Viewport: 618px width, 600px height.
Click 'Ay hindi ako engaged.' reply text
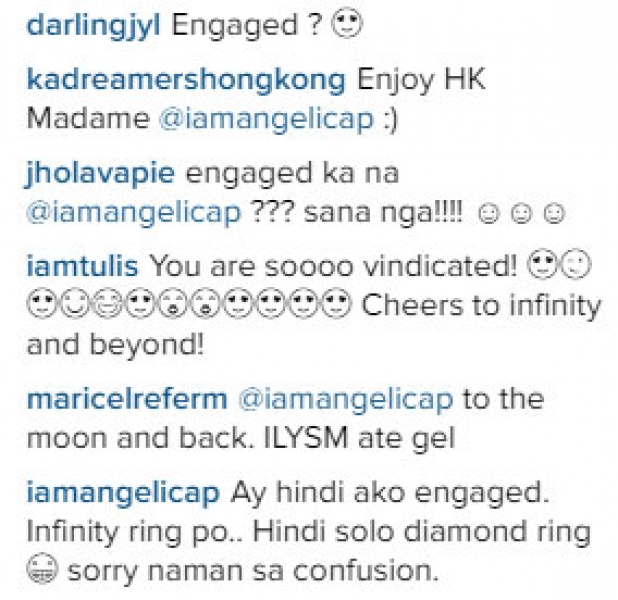(390, 493)
